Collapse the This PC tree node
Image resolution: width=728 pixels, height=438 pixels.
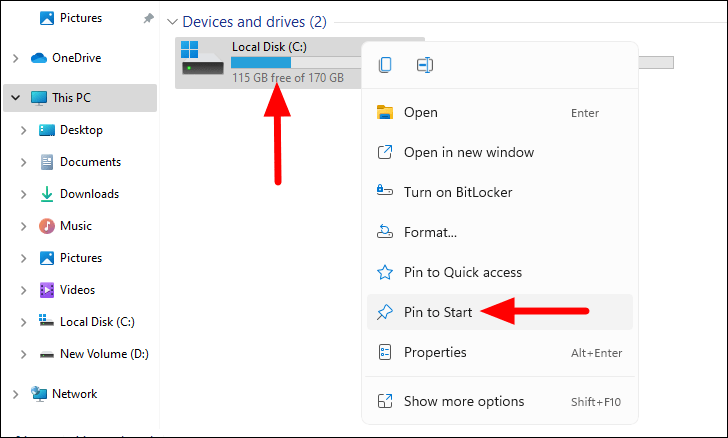(15, 98)
